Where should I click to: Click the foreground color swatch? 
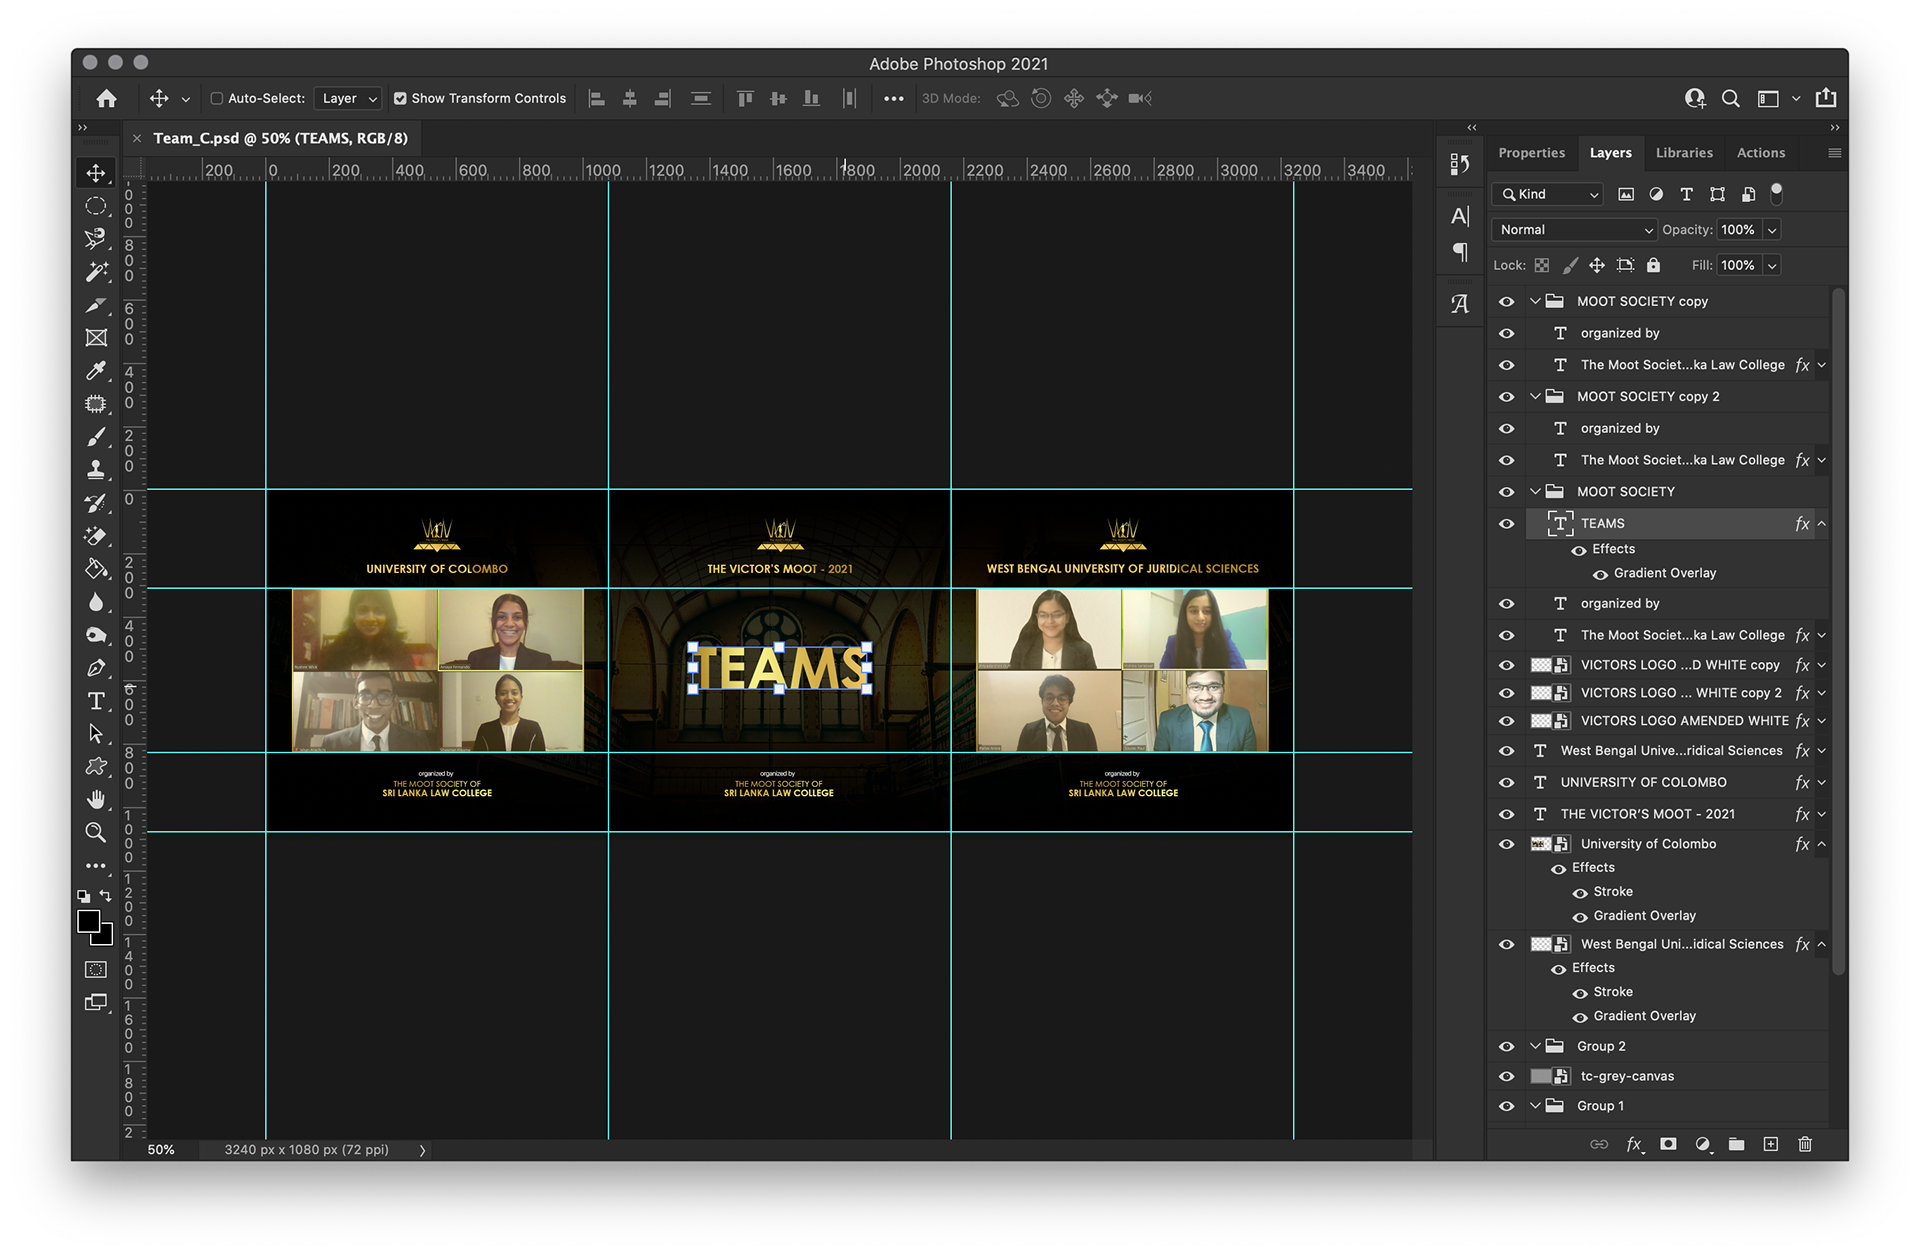pos(89,921)
